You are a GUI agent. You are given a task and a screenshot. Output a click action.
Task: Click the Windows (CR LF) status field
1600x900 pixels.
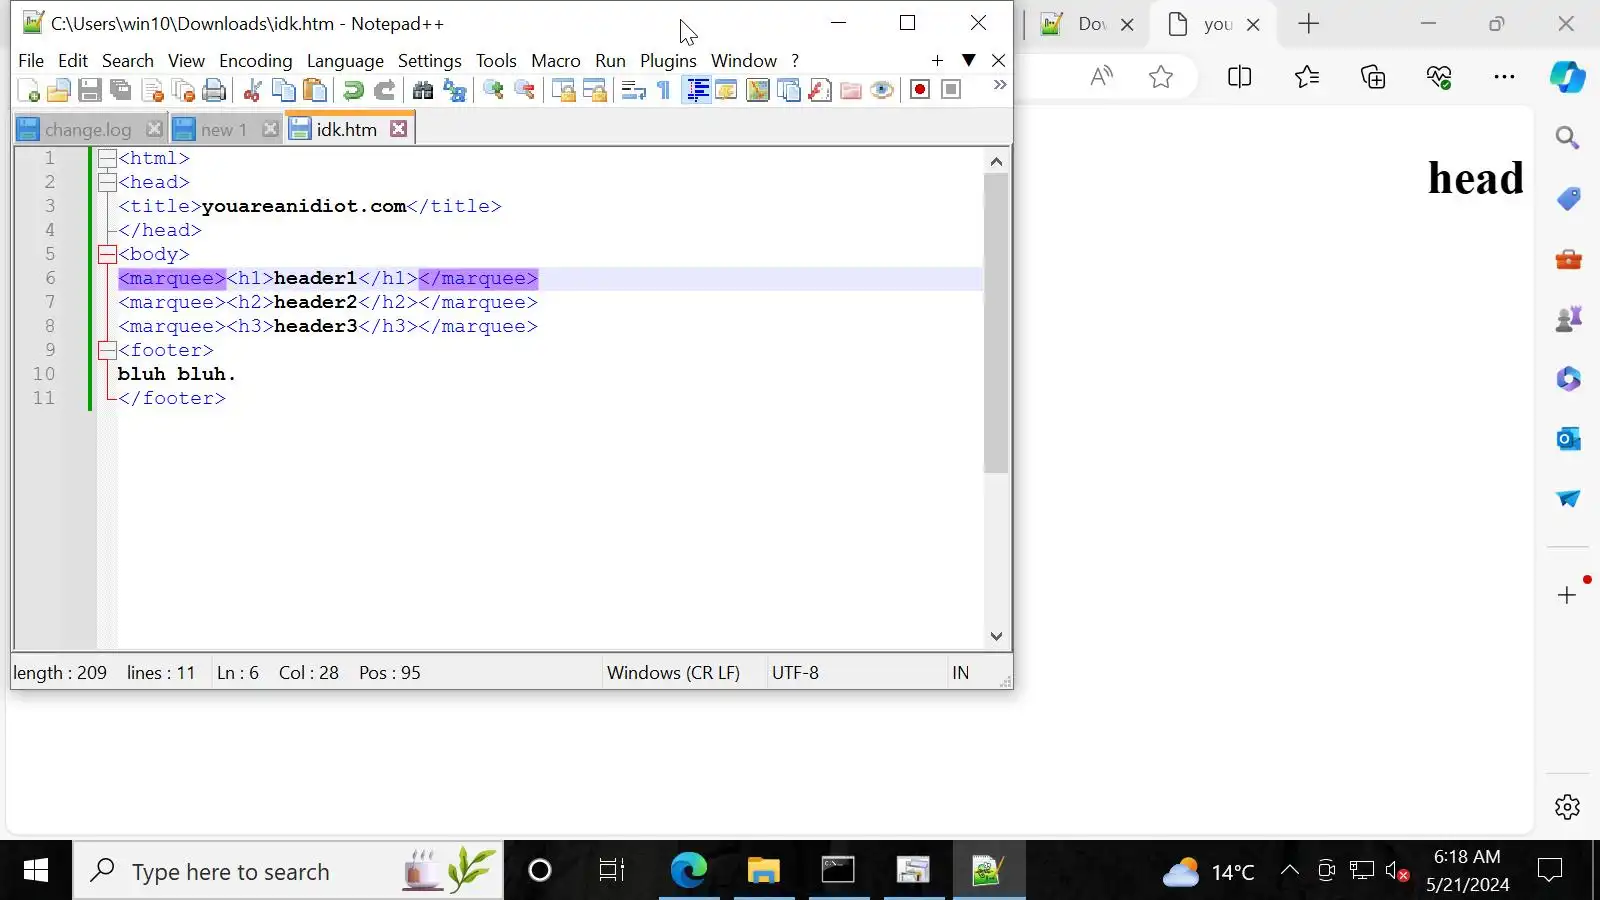(x=673, y=673)
